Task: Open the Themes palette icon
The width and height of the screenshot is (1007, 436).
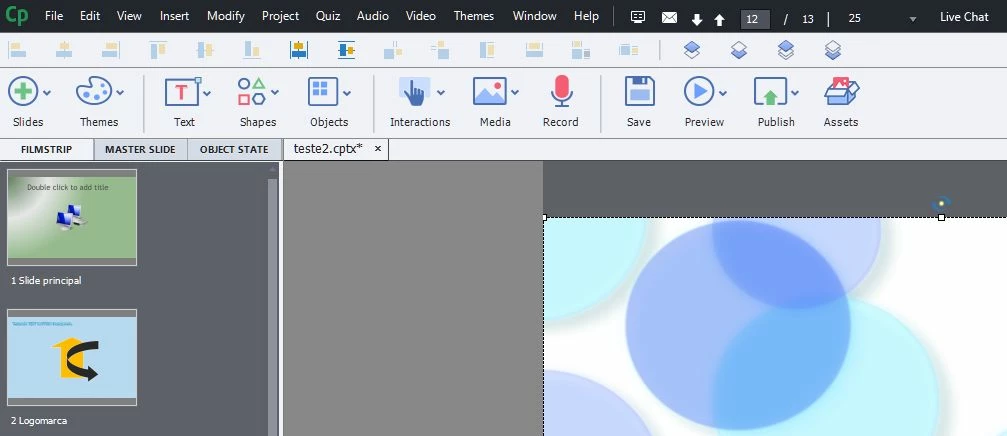Action: [94, 91]
